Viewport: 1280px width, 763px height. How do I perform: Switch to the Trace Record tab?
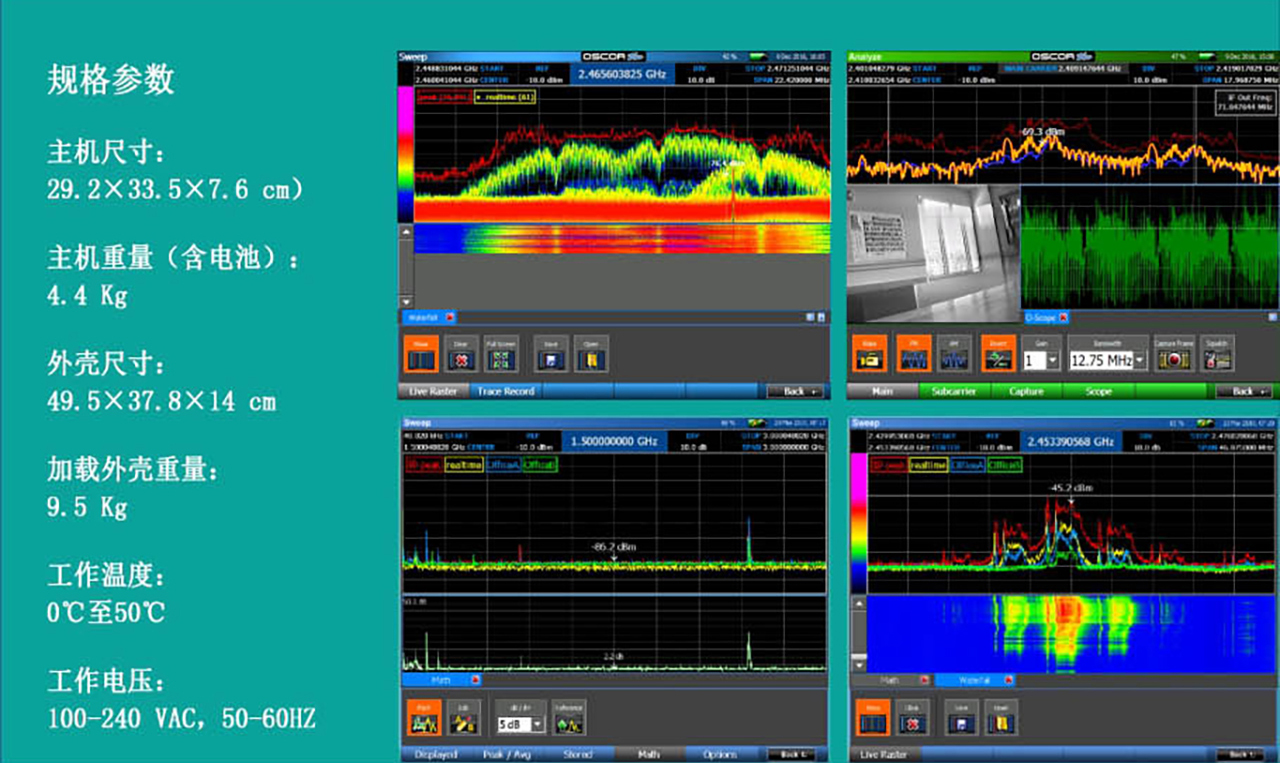pos(505,391)
